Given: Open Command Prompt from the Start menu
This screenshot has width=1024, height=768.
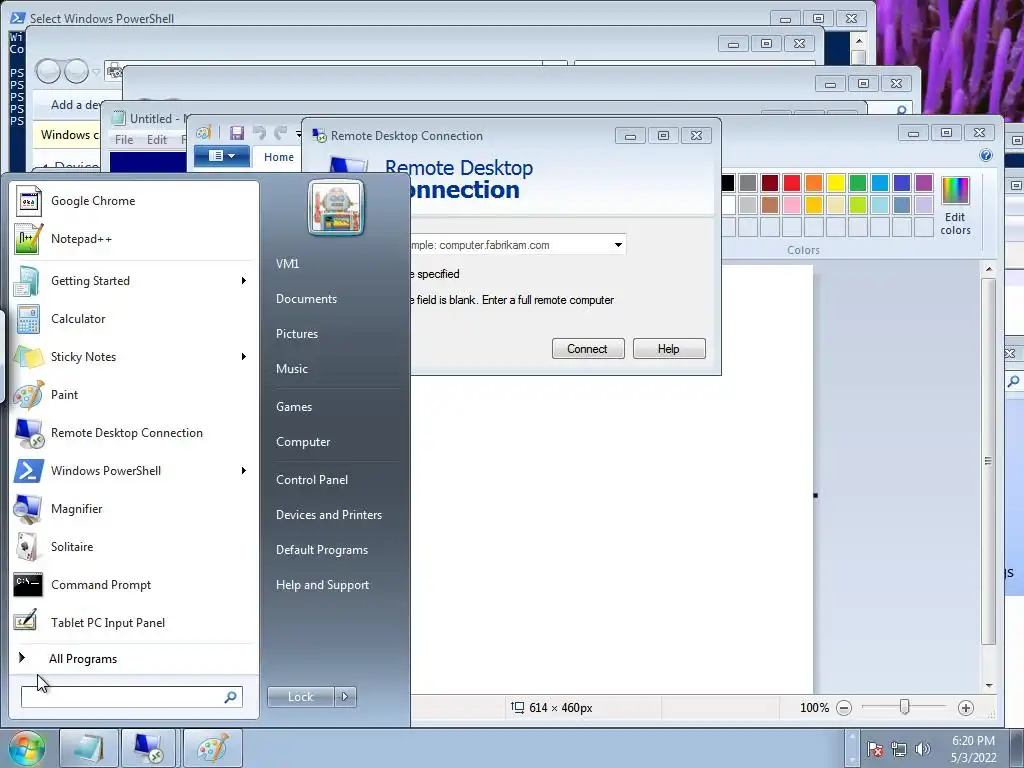Looking at the screenshot, I should pos(135,584).
